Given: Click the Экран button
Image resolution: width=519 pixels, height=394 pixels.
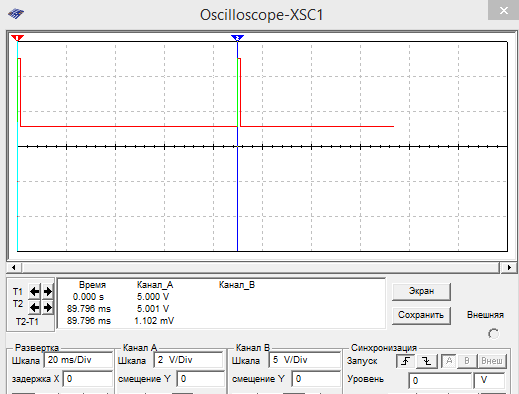Looking at the screenshot, I should (x=421, y=291).
